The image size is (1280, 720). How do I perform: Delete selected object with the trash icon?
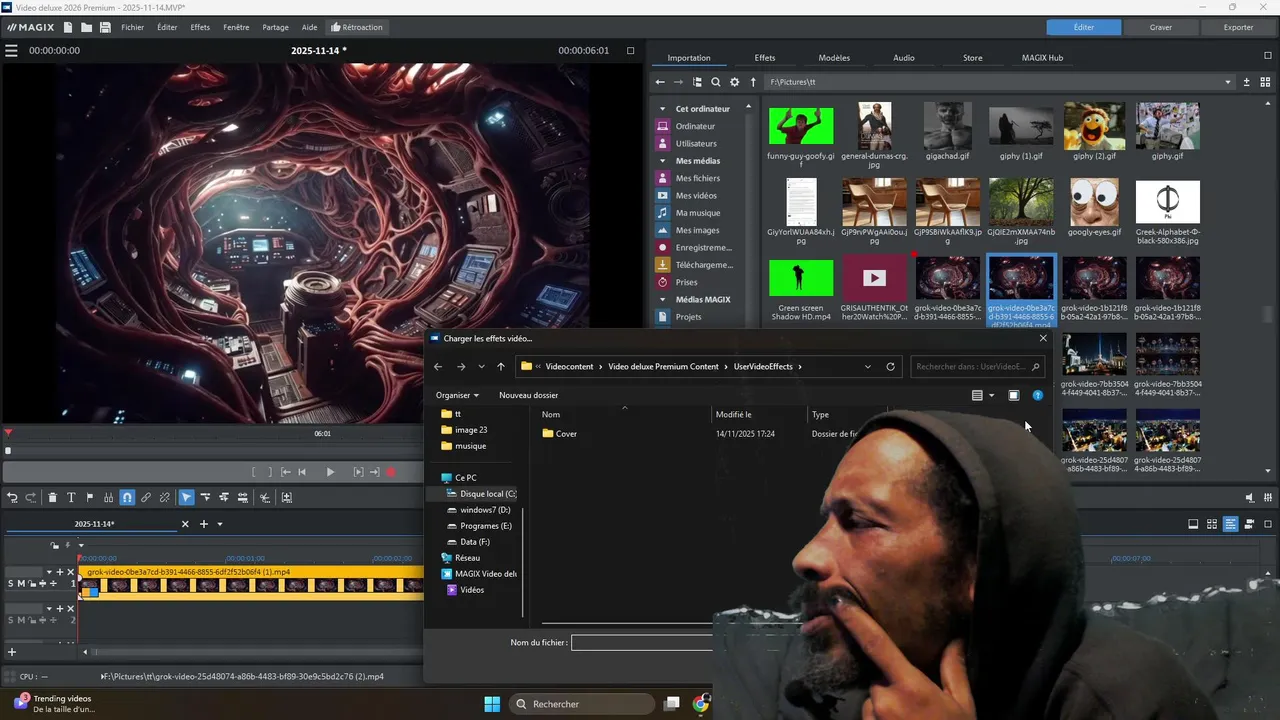(52, 497)
